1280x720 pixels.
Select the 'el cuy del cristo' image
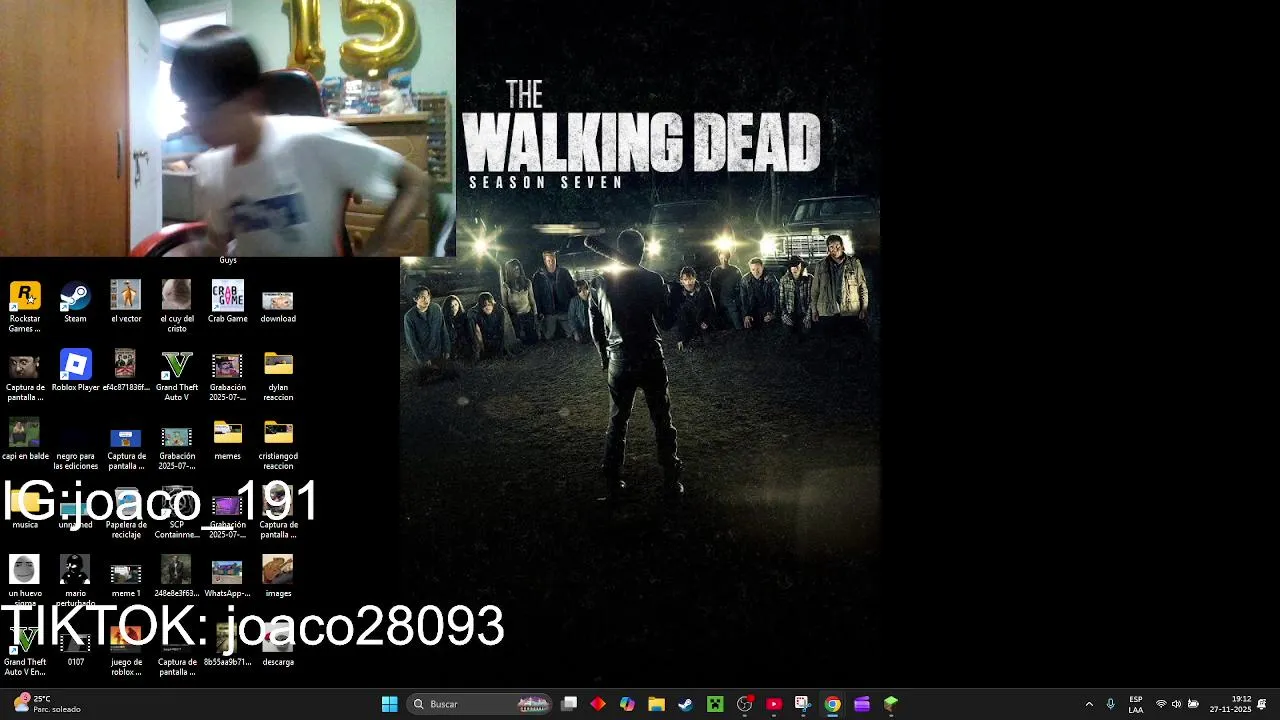[x=177, y=307]
